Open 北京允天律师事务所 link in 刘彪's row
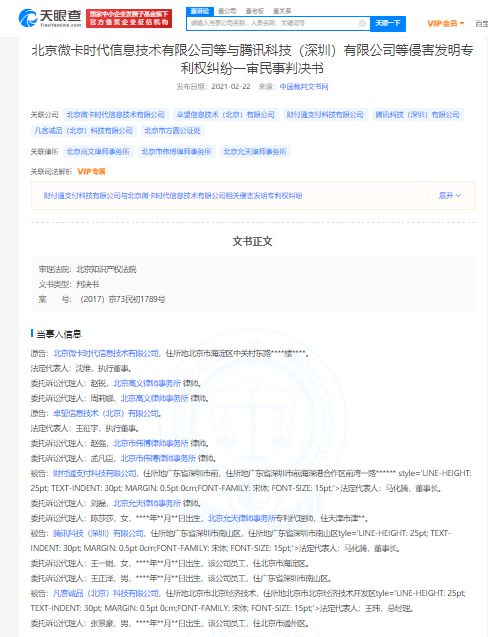The width and height of the screenshot is (488, 637). tap(147, 503)
